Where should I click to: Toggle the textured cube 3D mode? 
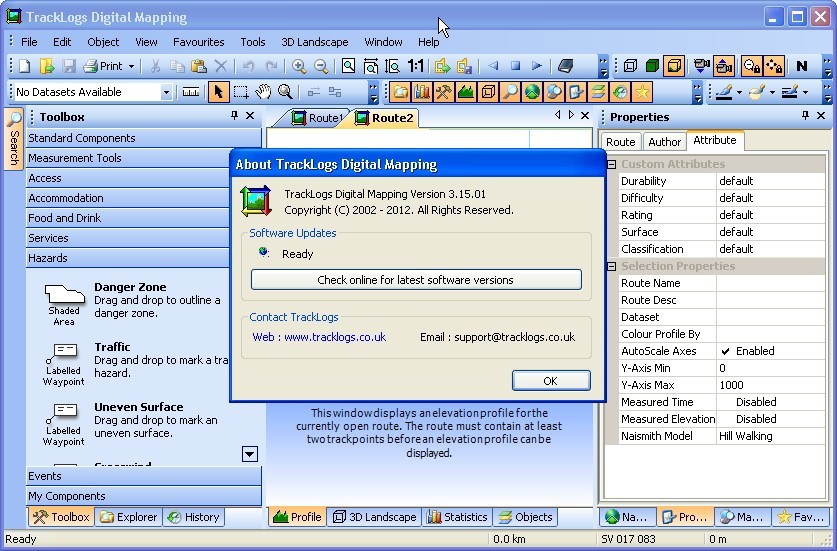click(675, 66)
